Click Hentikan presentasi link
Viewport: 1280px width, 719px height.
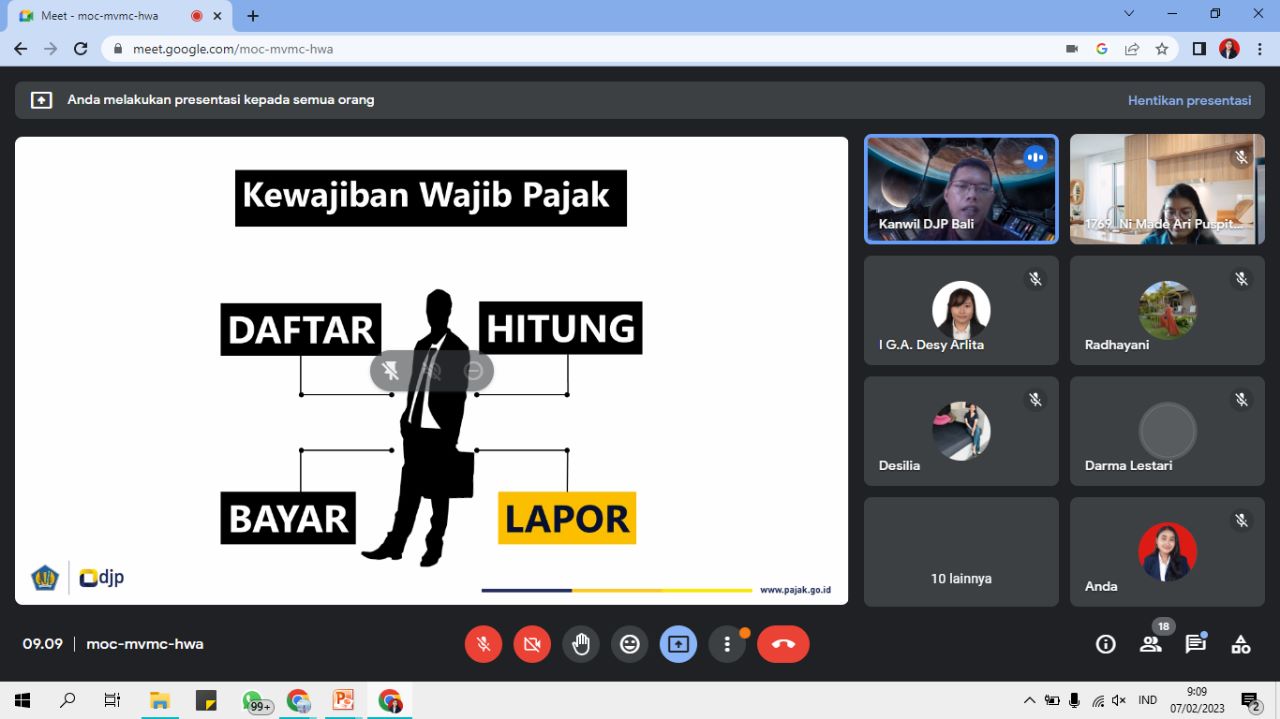(x=1189, y=100)
